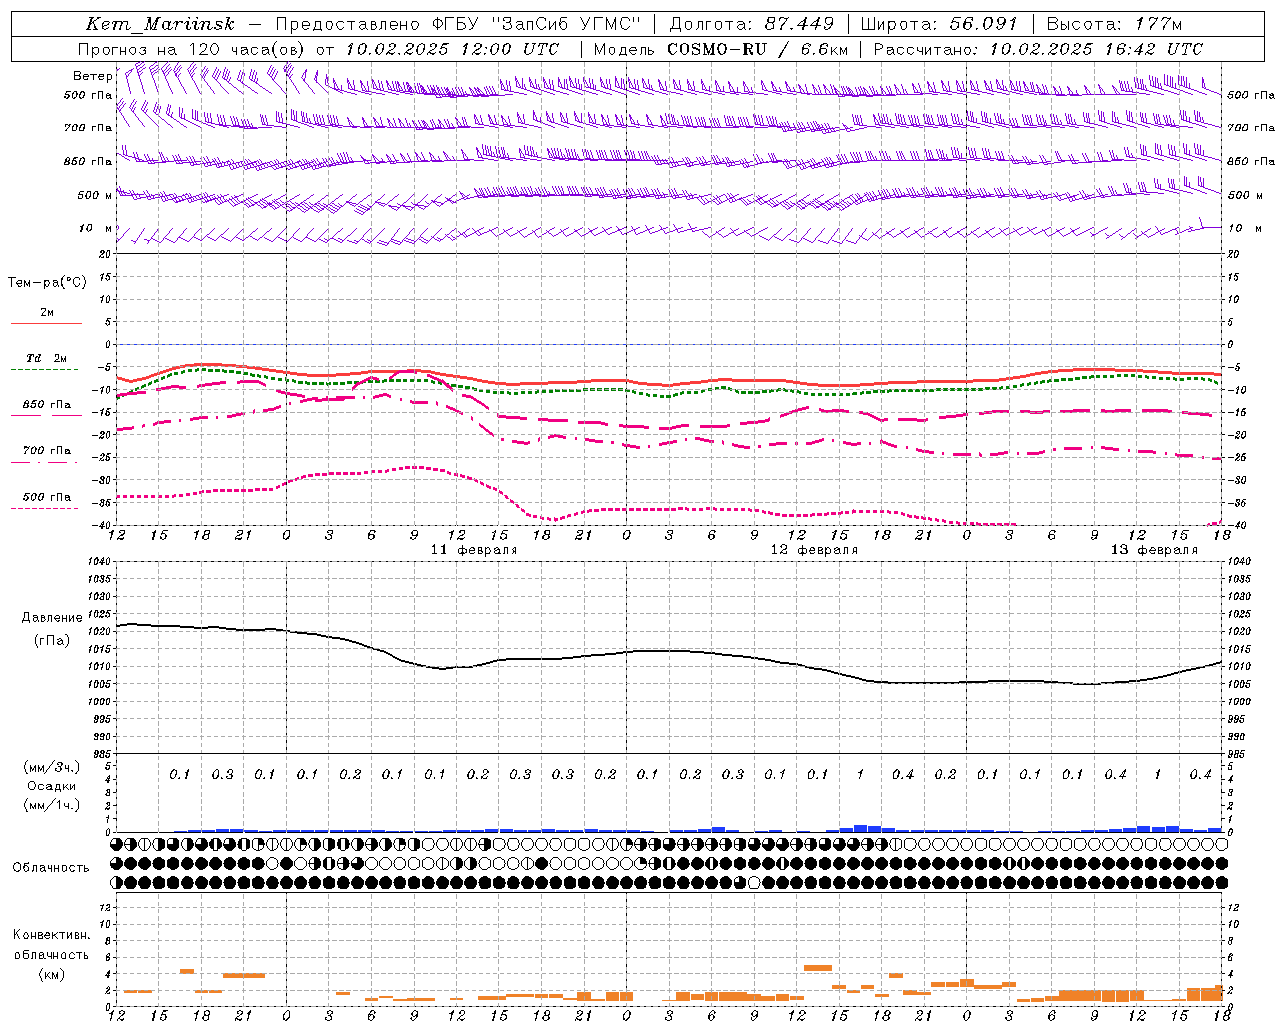Click the Давление panel label
This screenshot has height=1024, width=1280.
click(53, 618)
